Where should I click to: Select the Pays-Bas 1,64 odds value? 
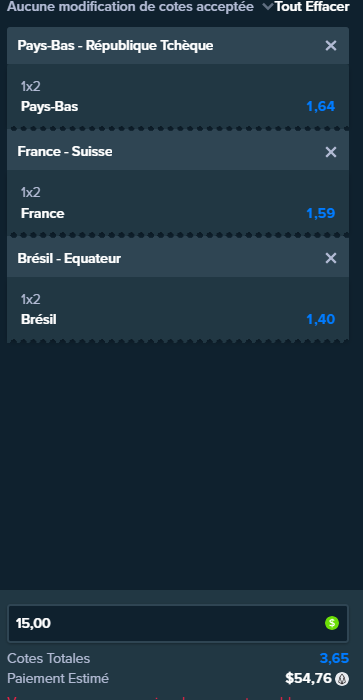[321, 107]
